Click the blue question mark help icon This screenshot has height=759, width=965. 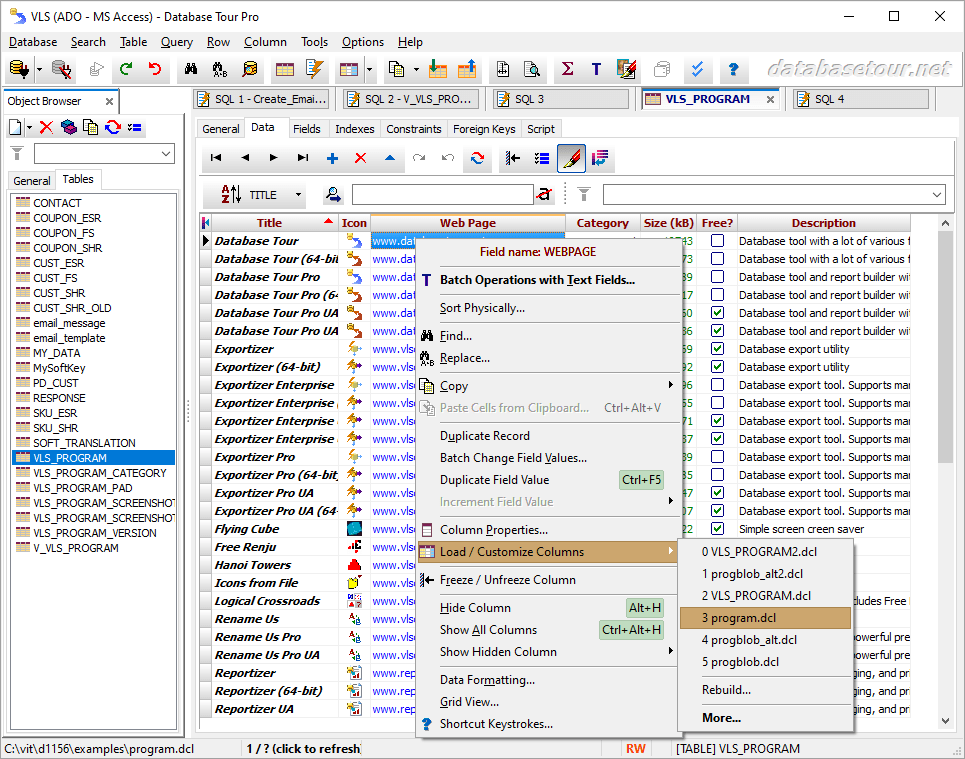[x=733, y=69]
